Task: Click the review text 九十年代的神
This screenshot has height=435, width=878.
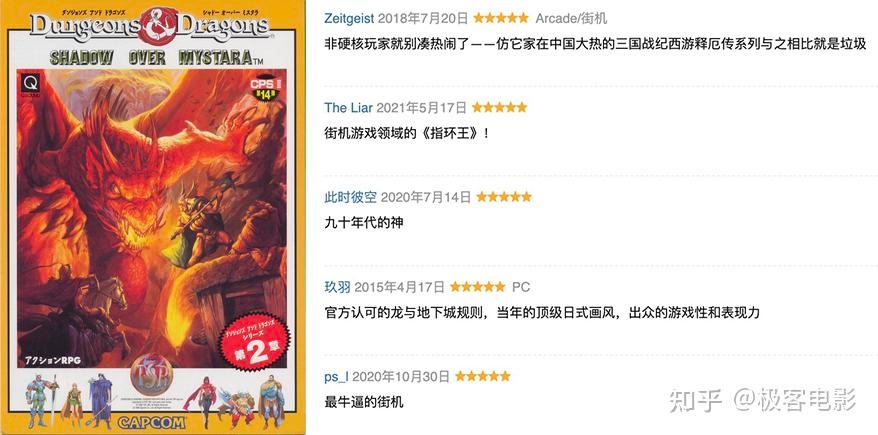Action: (x=363, y=223)
